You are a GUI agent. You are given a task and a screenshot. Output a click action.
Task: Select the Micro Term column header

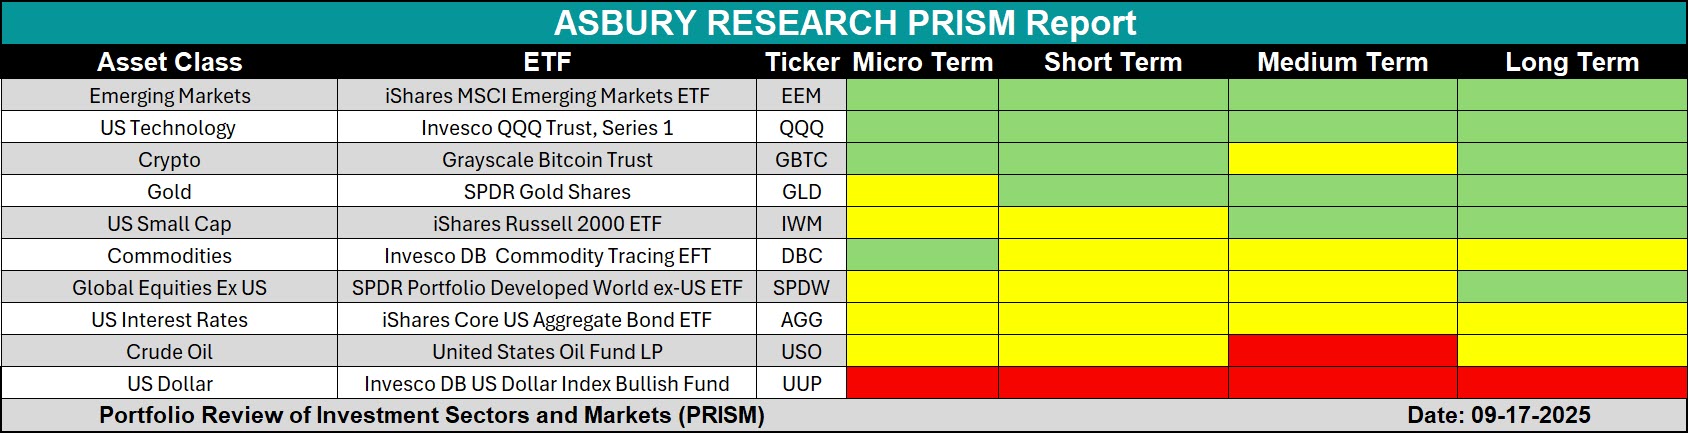[x=922, y=62]
